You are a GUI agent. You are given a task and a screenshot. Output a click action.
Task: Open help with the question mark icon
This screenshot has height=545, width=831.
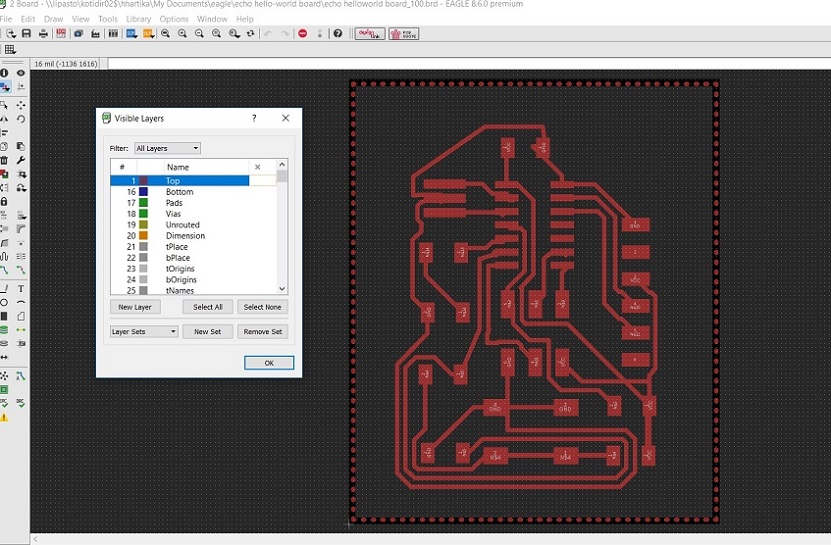point(338,34)
